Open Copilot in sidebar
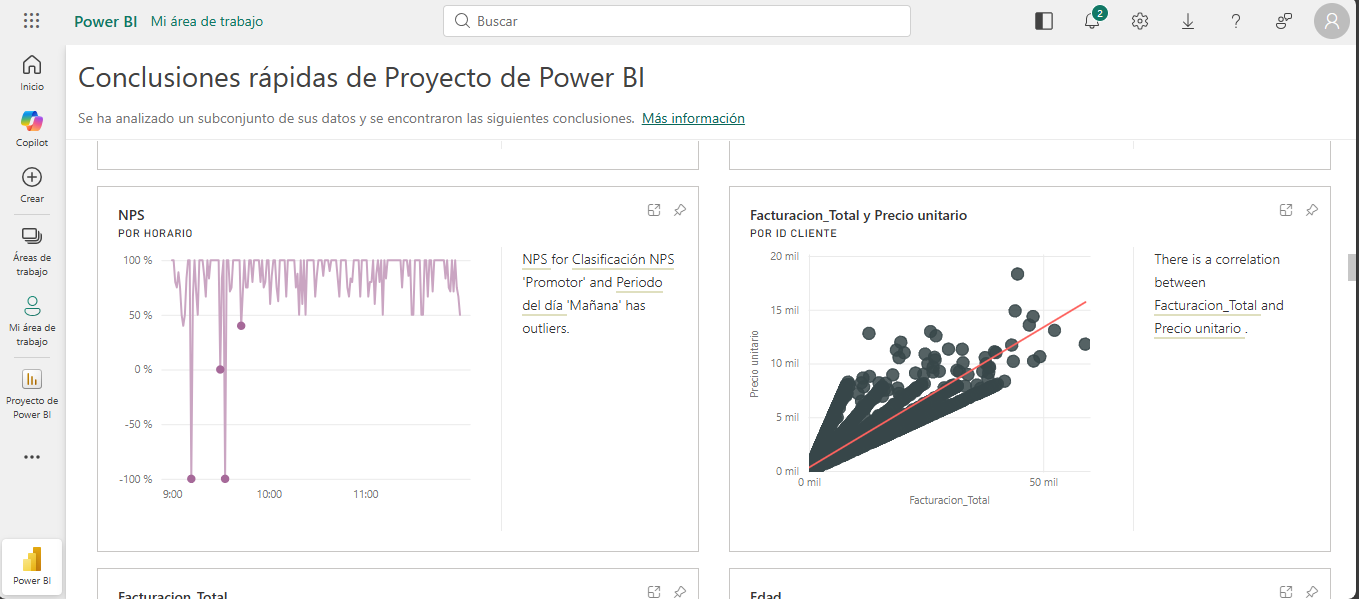The height and width of the screenshot is (599, 1359). point(32,129)
